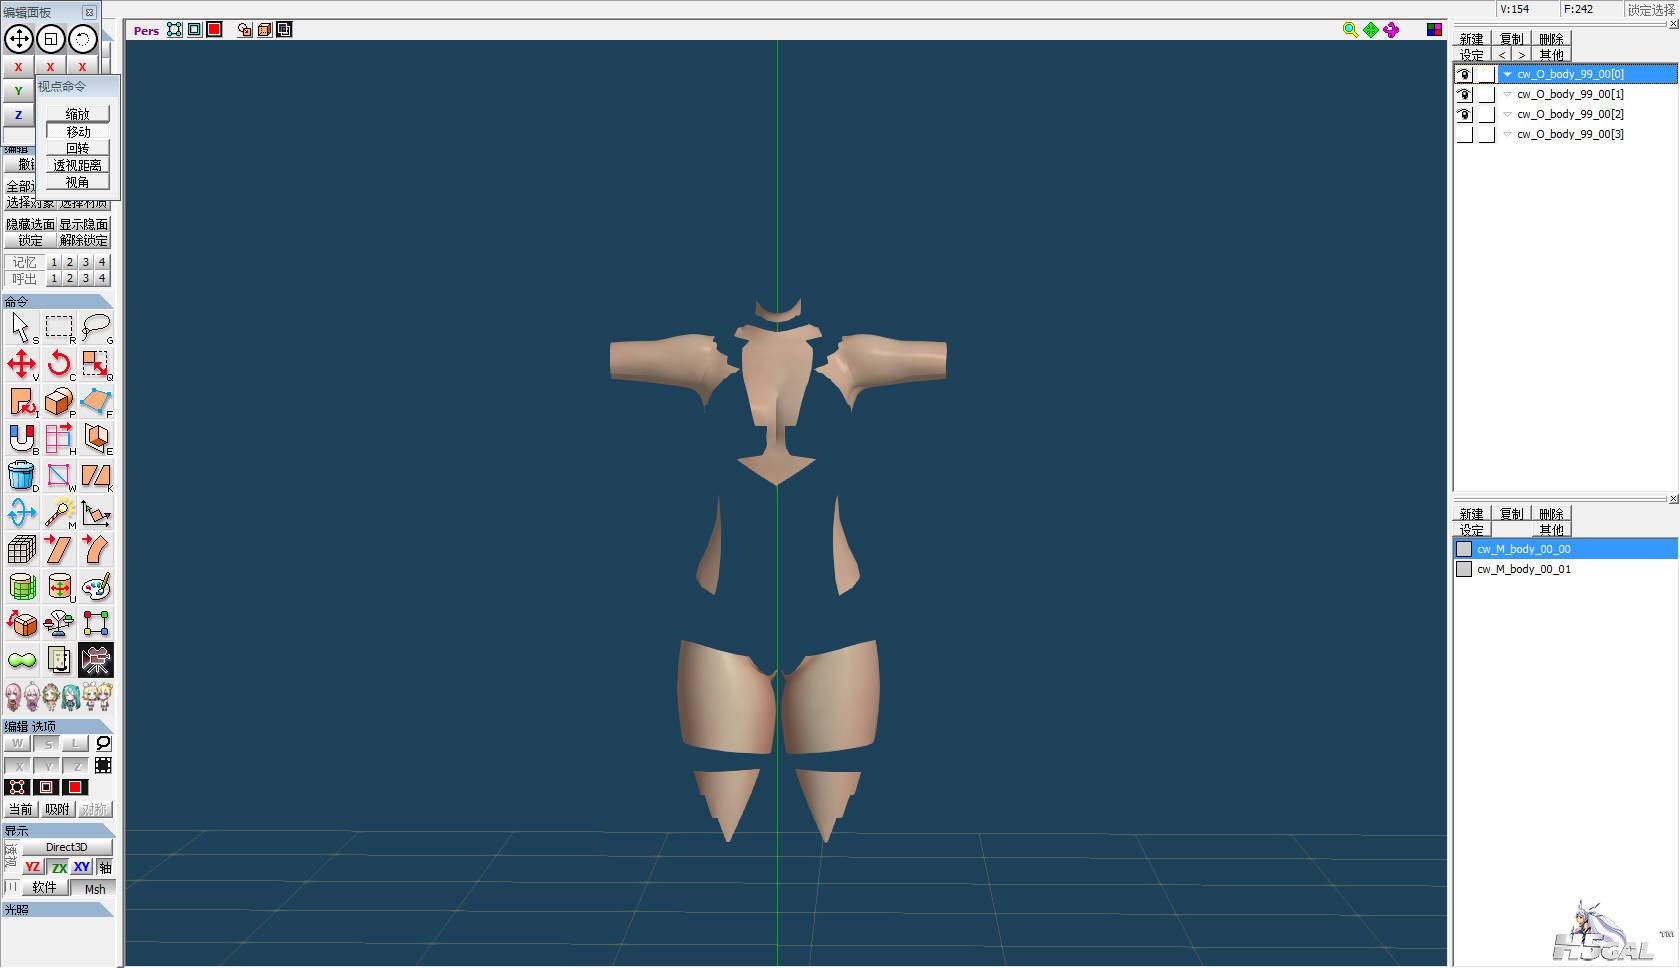Toggle triangle next to cw_O_body_99_00[3]
This screenshot has height=968, width=1680.
click(1508, 135)
